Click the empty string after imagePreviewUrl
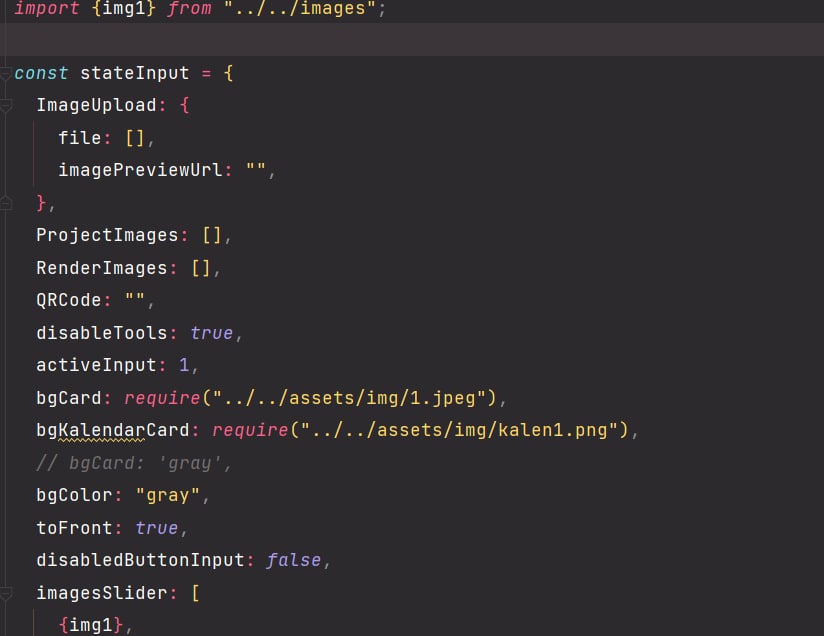The image size is (824, 636). (x=256, y=168)
